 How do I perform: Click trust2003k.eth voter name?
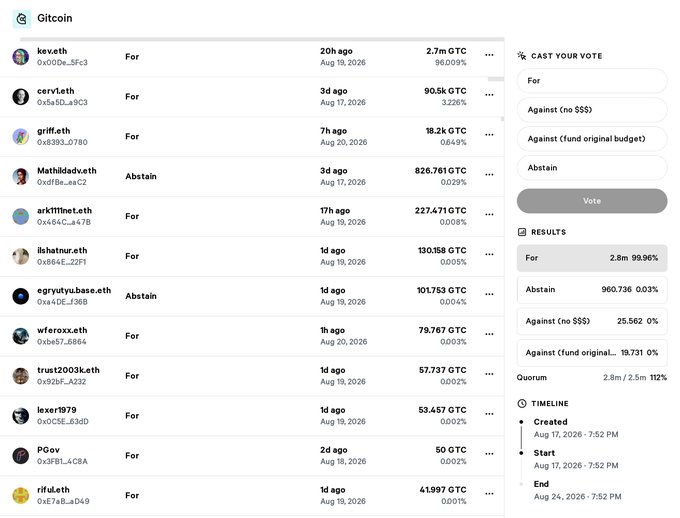click(x=69, y=370)
